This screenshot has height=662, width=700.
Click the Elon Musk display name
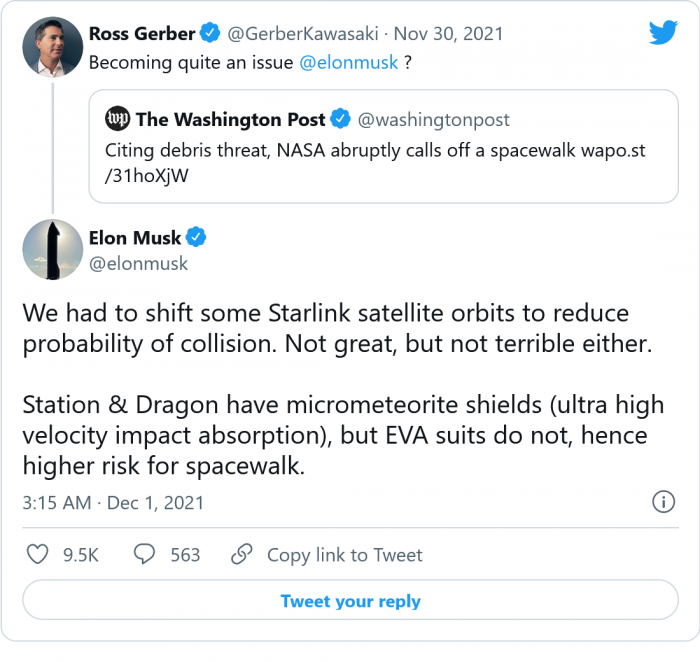point(142,238)
